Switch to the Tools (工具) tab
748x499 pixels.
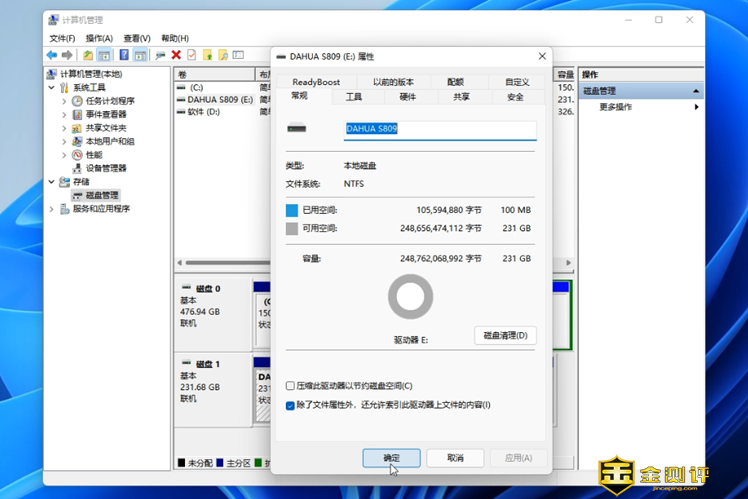pos(353,97)
